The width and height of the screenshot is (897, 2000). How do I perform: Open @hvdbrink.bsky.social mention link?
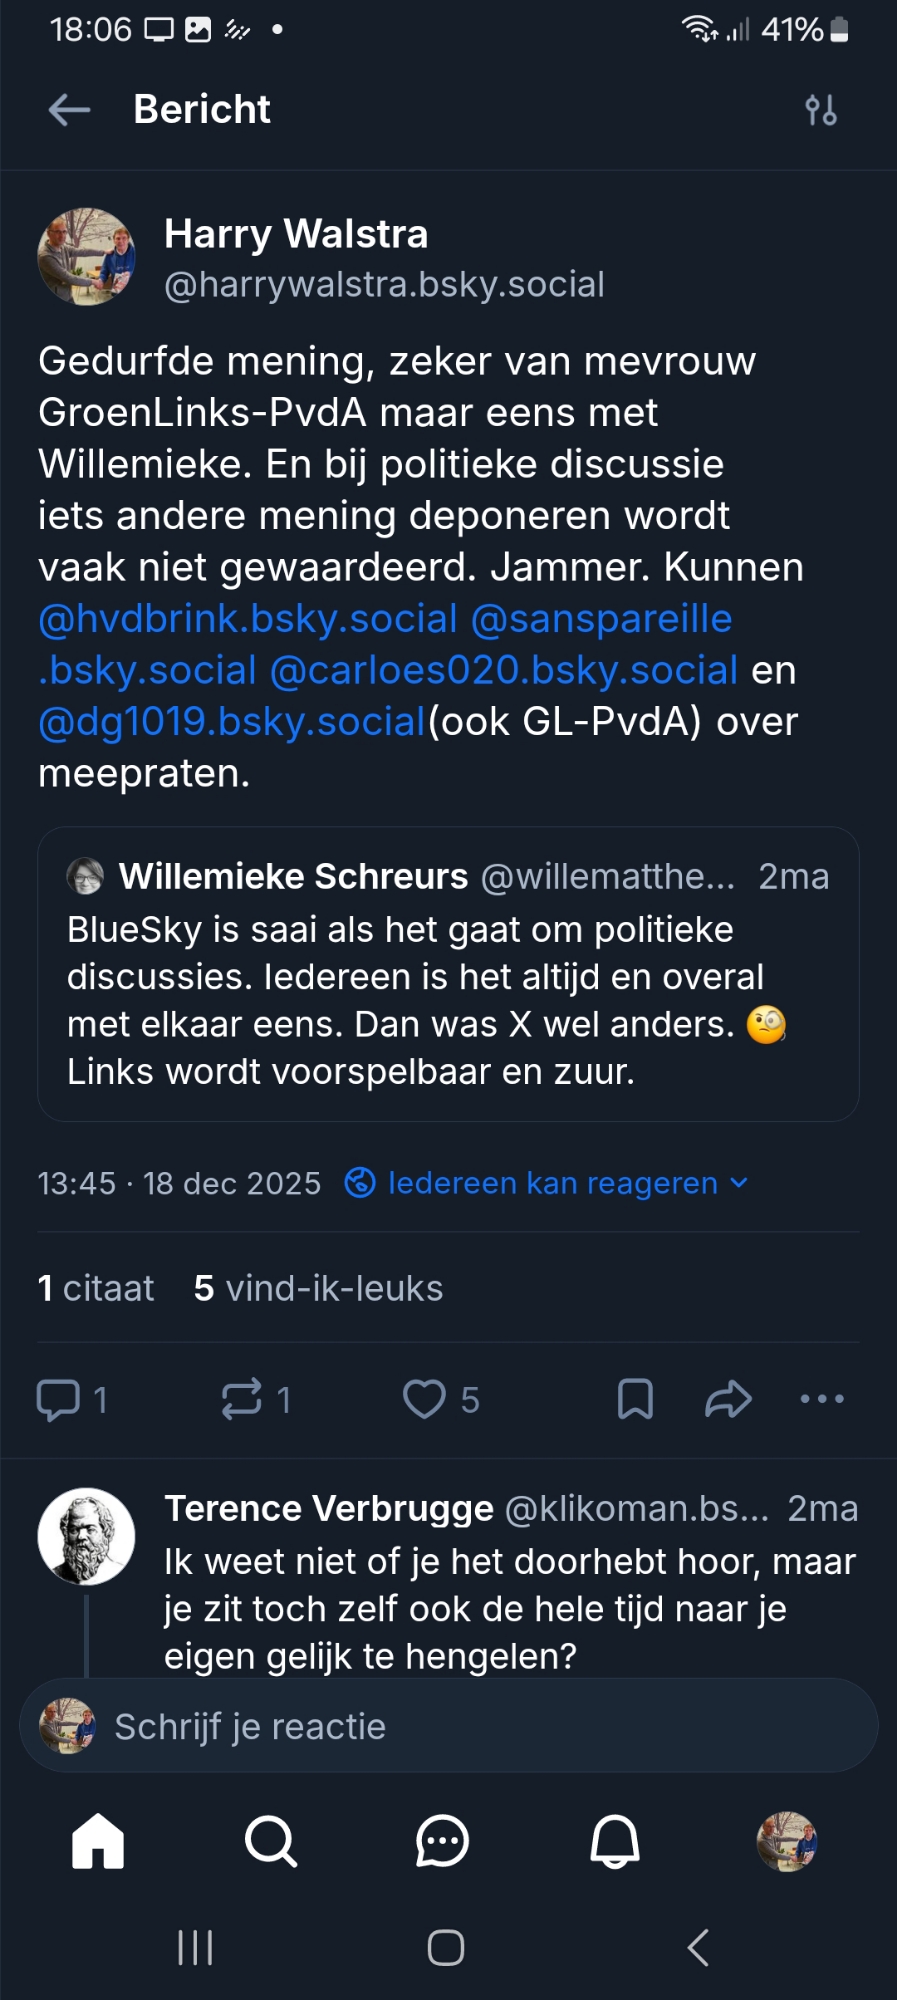pos(247,619)
